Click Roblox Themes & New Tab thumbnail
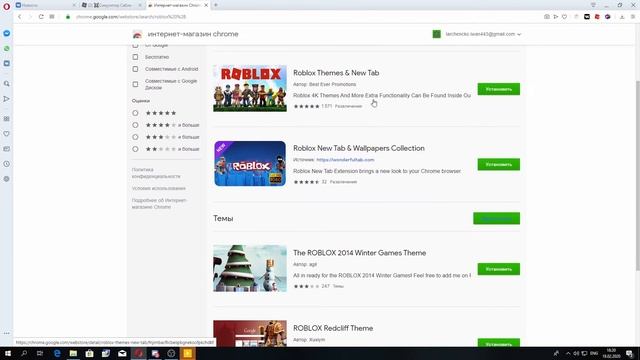 (x=250, y=88)
